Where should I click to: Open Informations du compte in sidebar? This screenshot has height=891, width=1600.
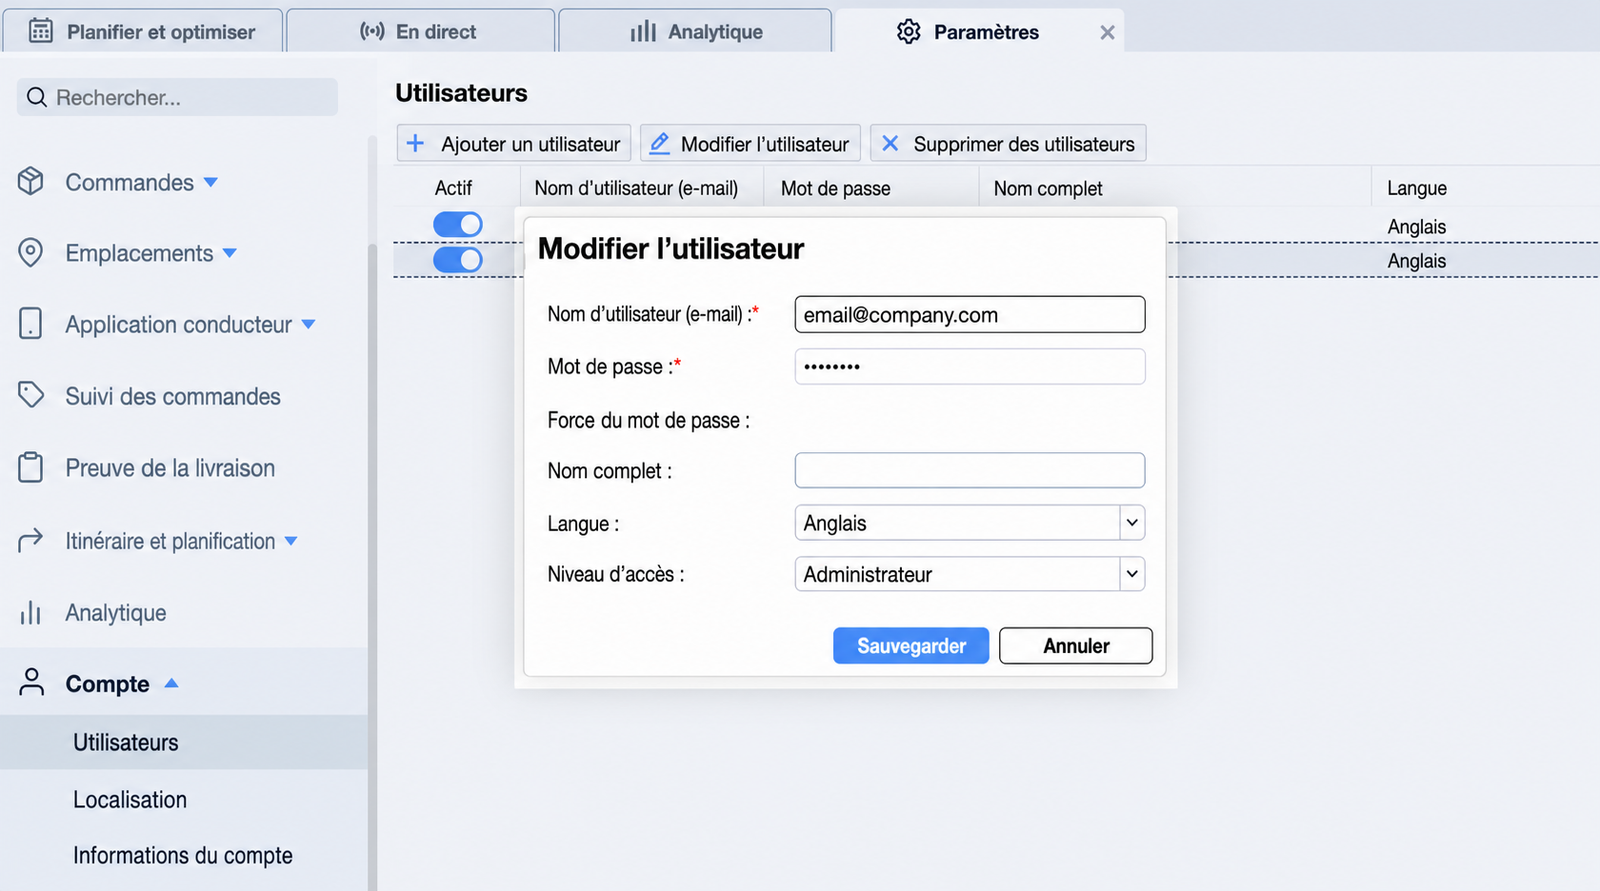184,855
